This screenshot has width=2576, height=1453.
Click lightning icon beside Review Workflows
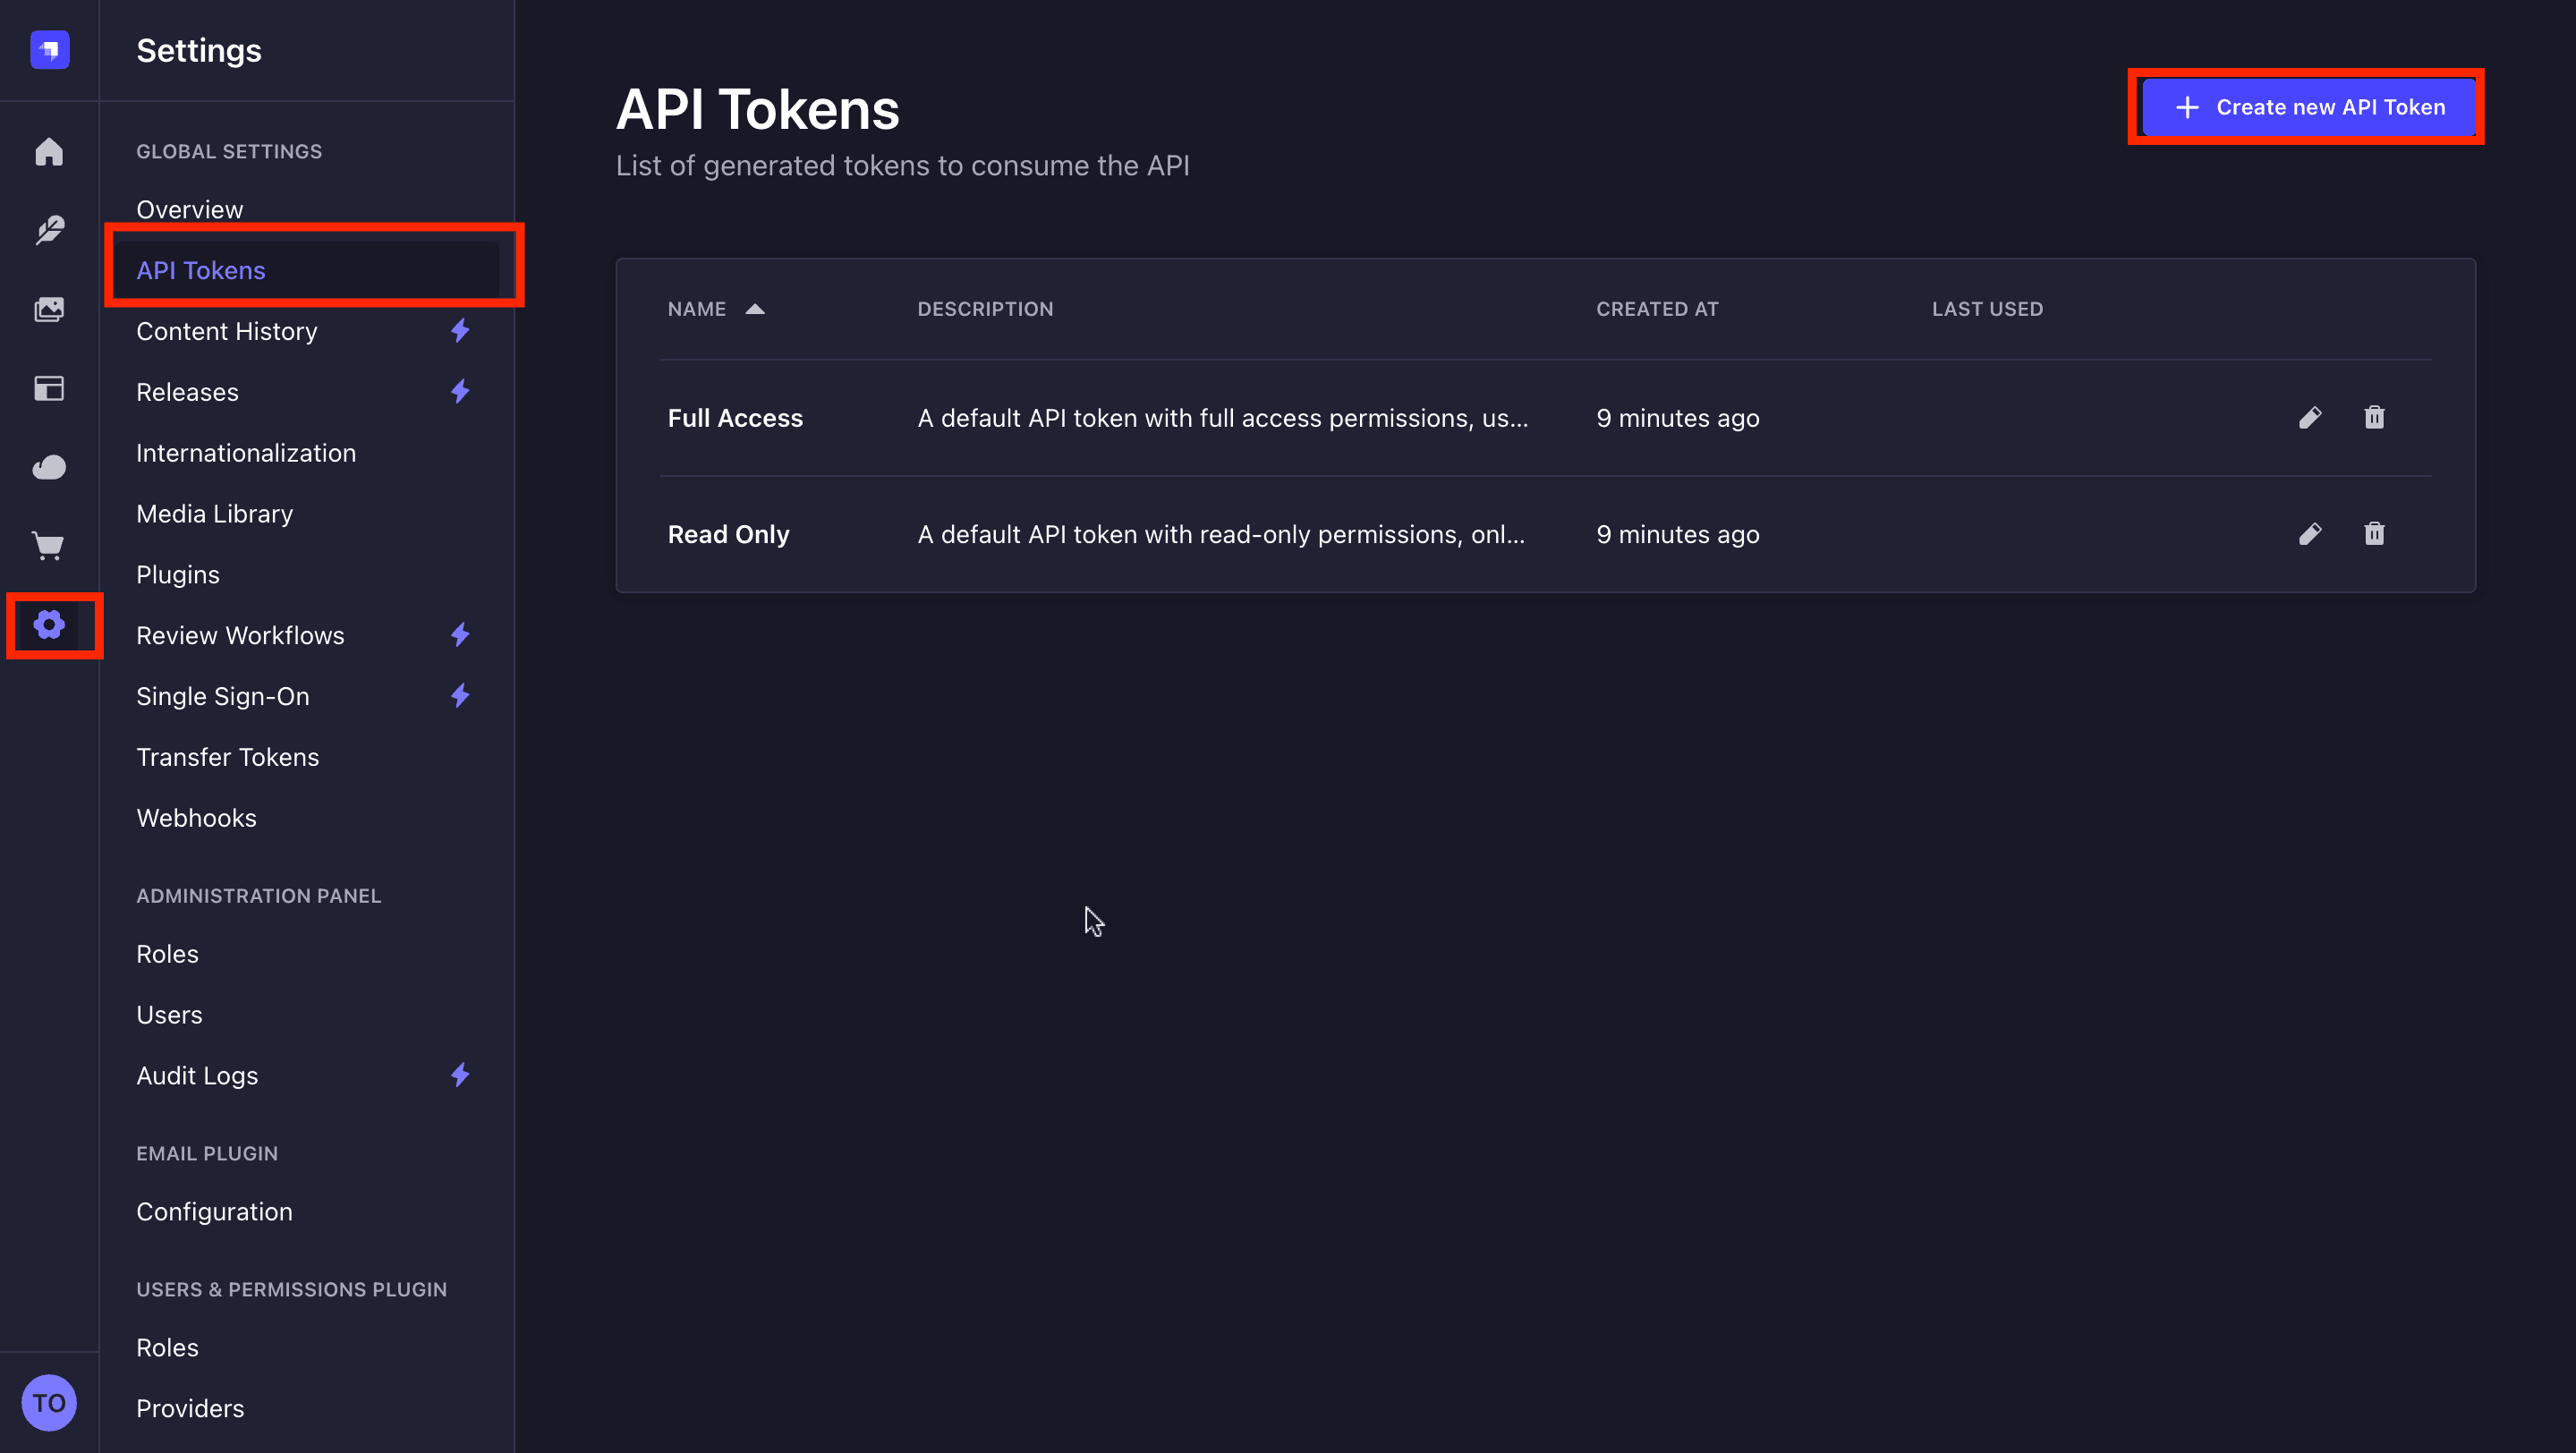coord(460,635)
